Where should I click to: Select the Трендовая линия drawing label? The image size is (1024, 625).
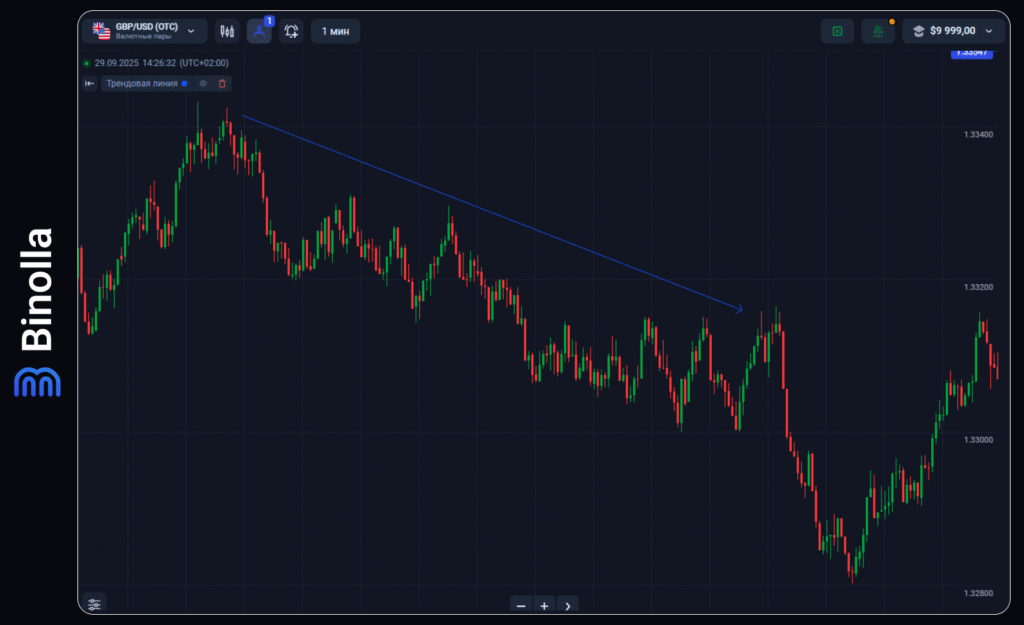pos(141,84)
